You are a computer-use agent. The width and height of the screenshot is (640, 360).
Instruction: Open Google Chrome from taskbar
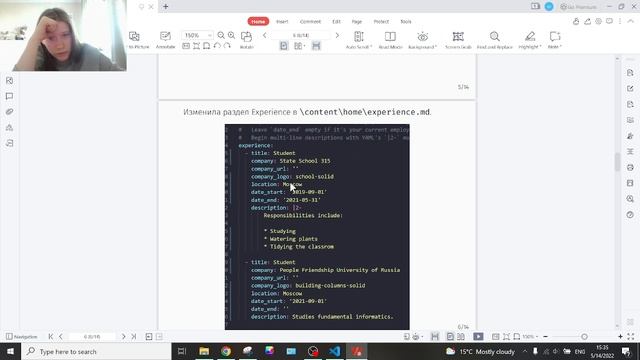click(x=226, y=351)
